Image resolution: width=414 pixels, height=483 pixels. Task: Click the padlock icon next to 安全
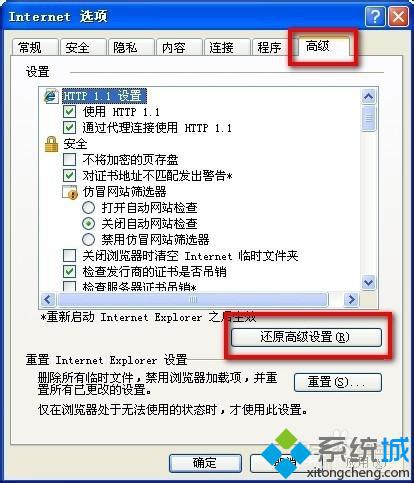(x=51, y=144)
